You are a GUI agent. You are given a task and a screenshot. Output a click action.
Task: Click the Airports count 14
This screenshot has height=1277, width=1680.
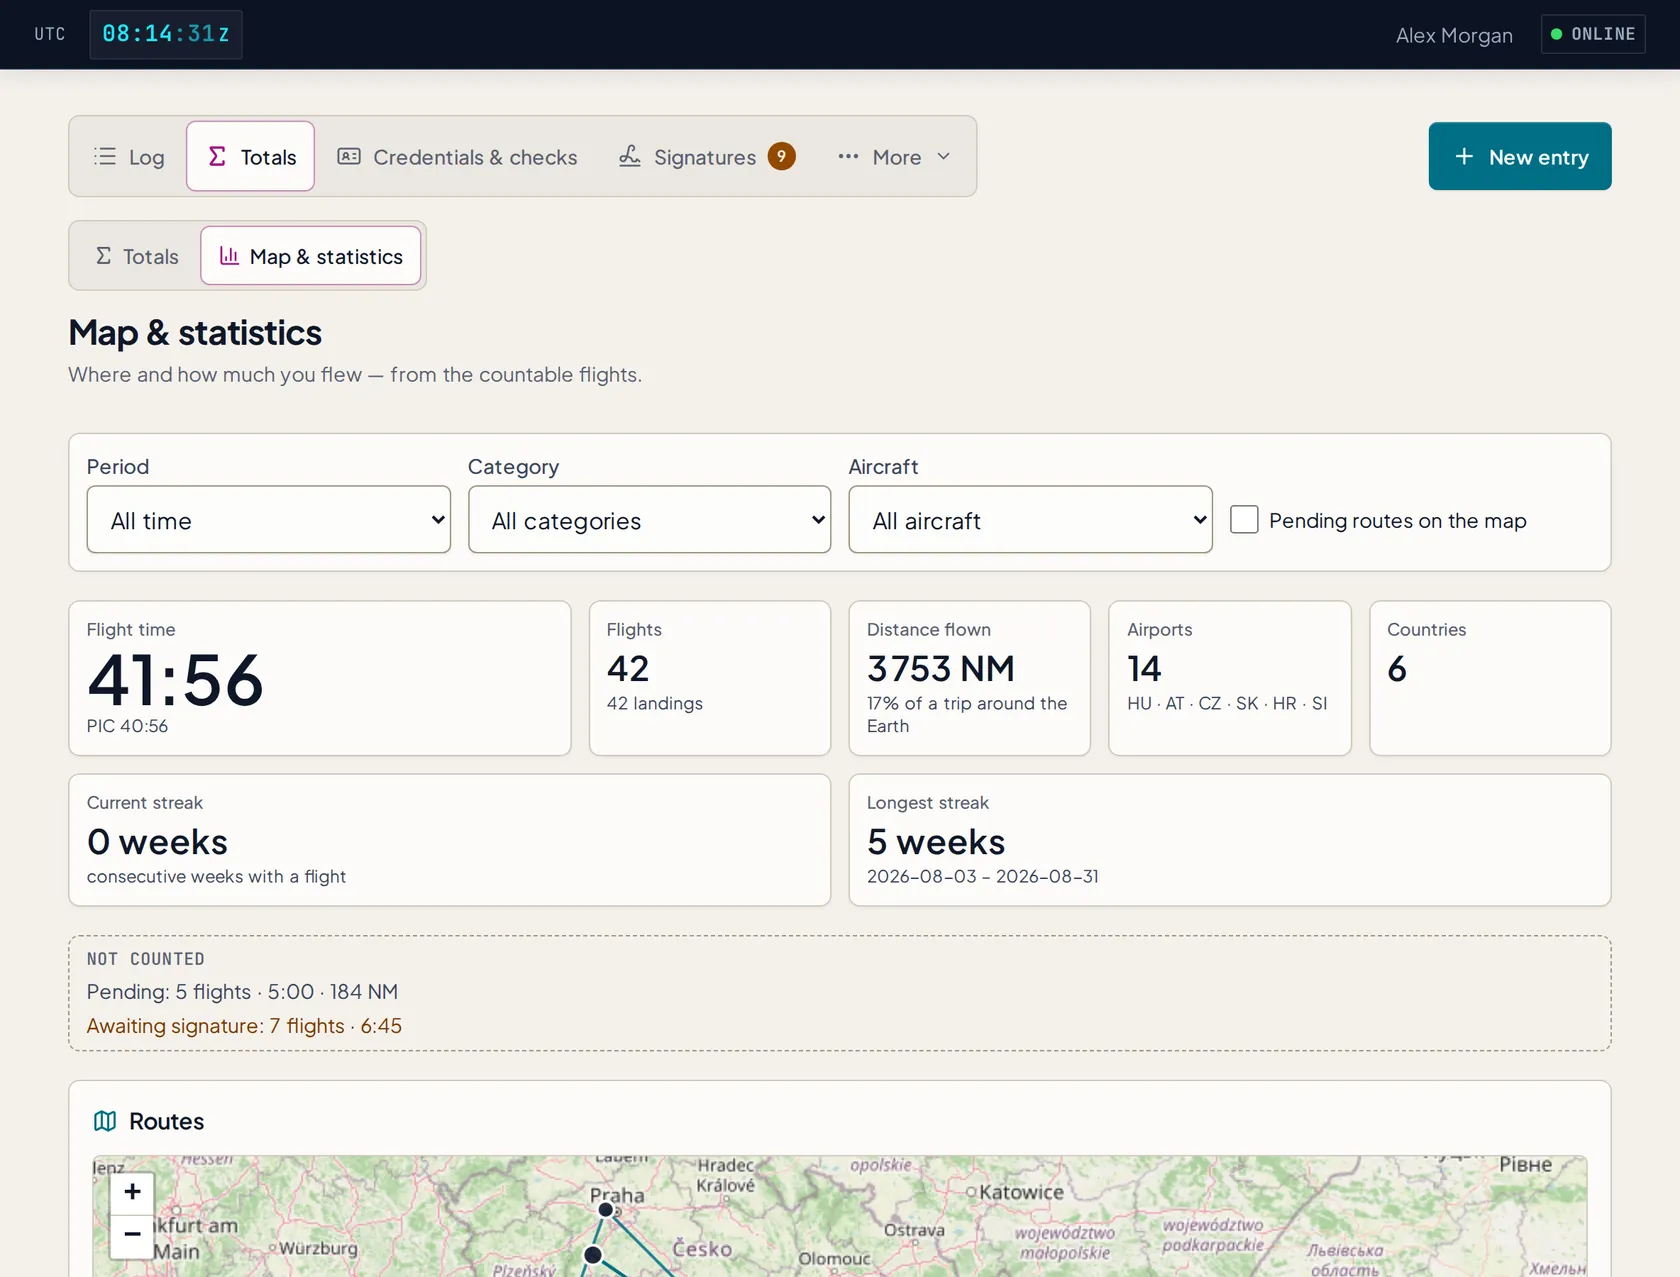pyautogui.click(x=1144, y=668)
